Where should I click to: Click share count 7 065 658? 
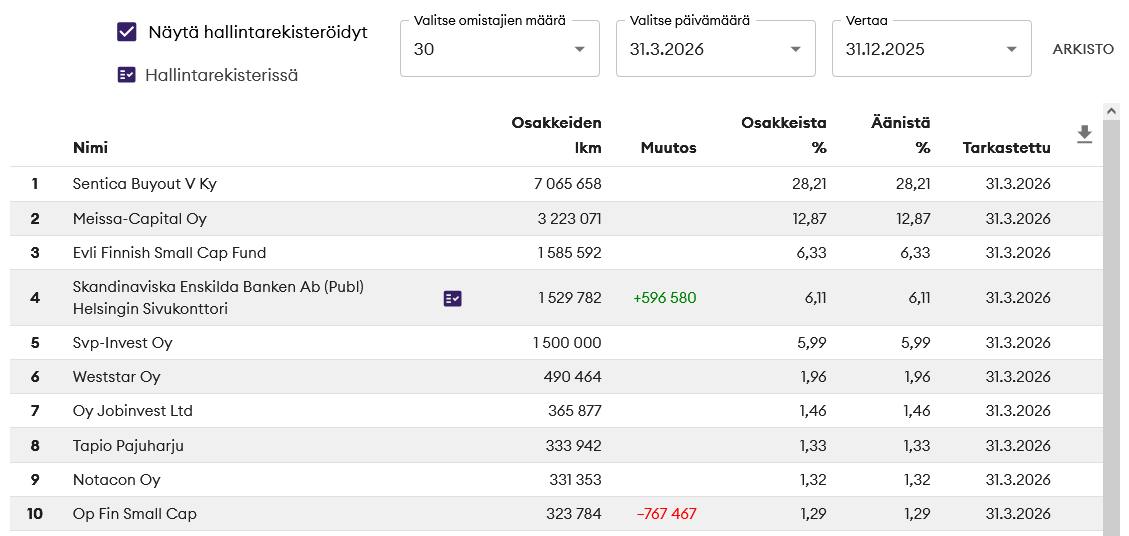569,184
